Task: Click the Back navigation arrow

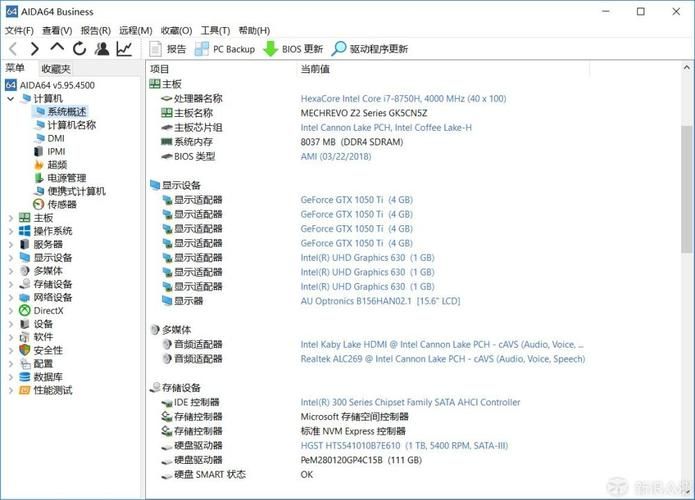Action: (13, 49)
